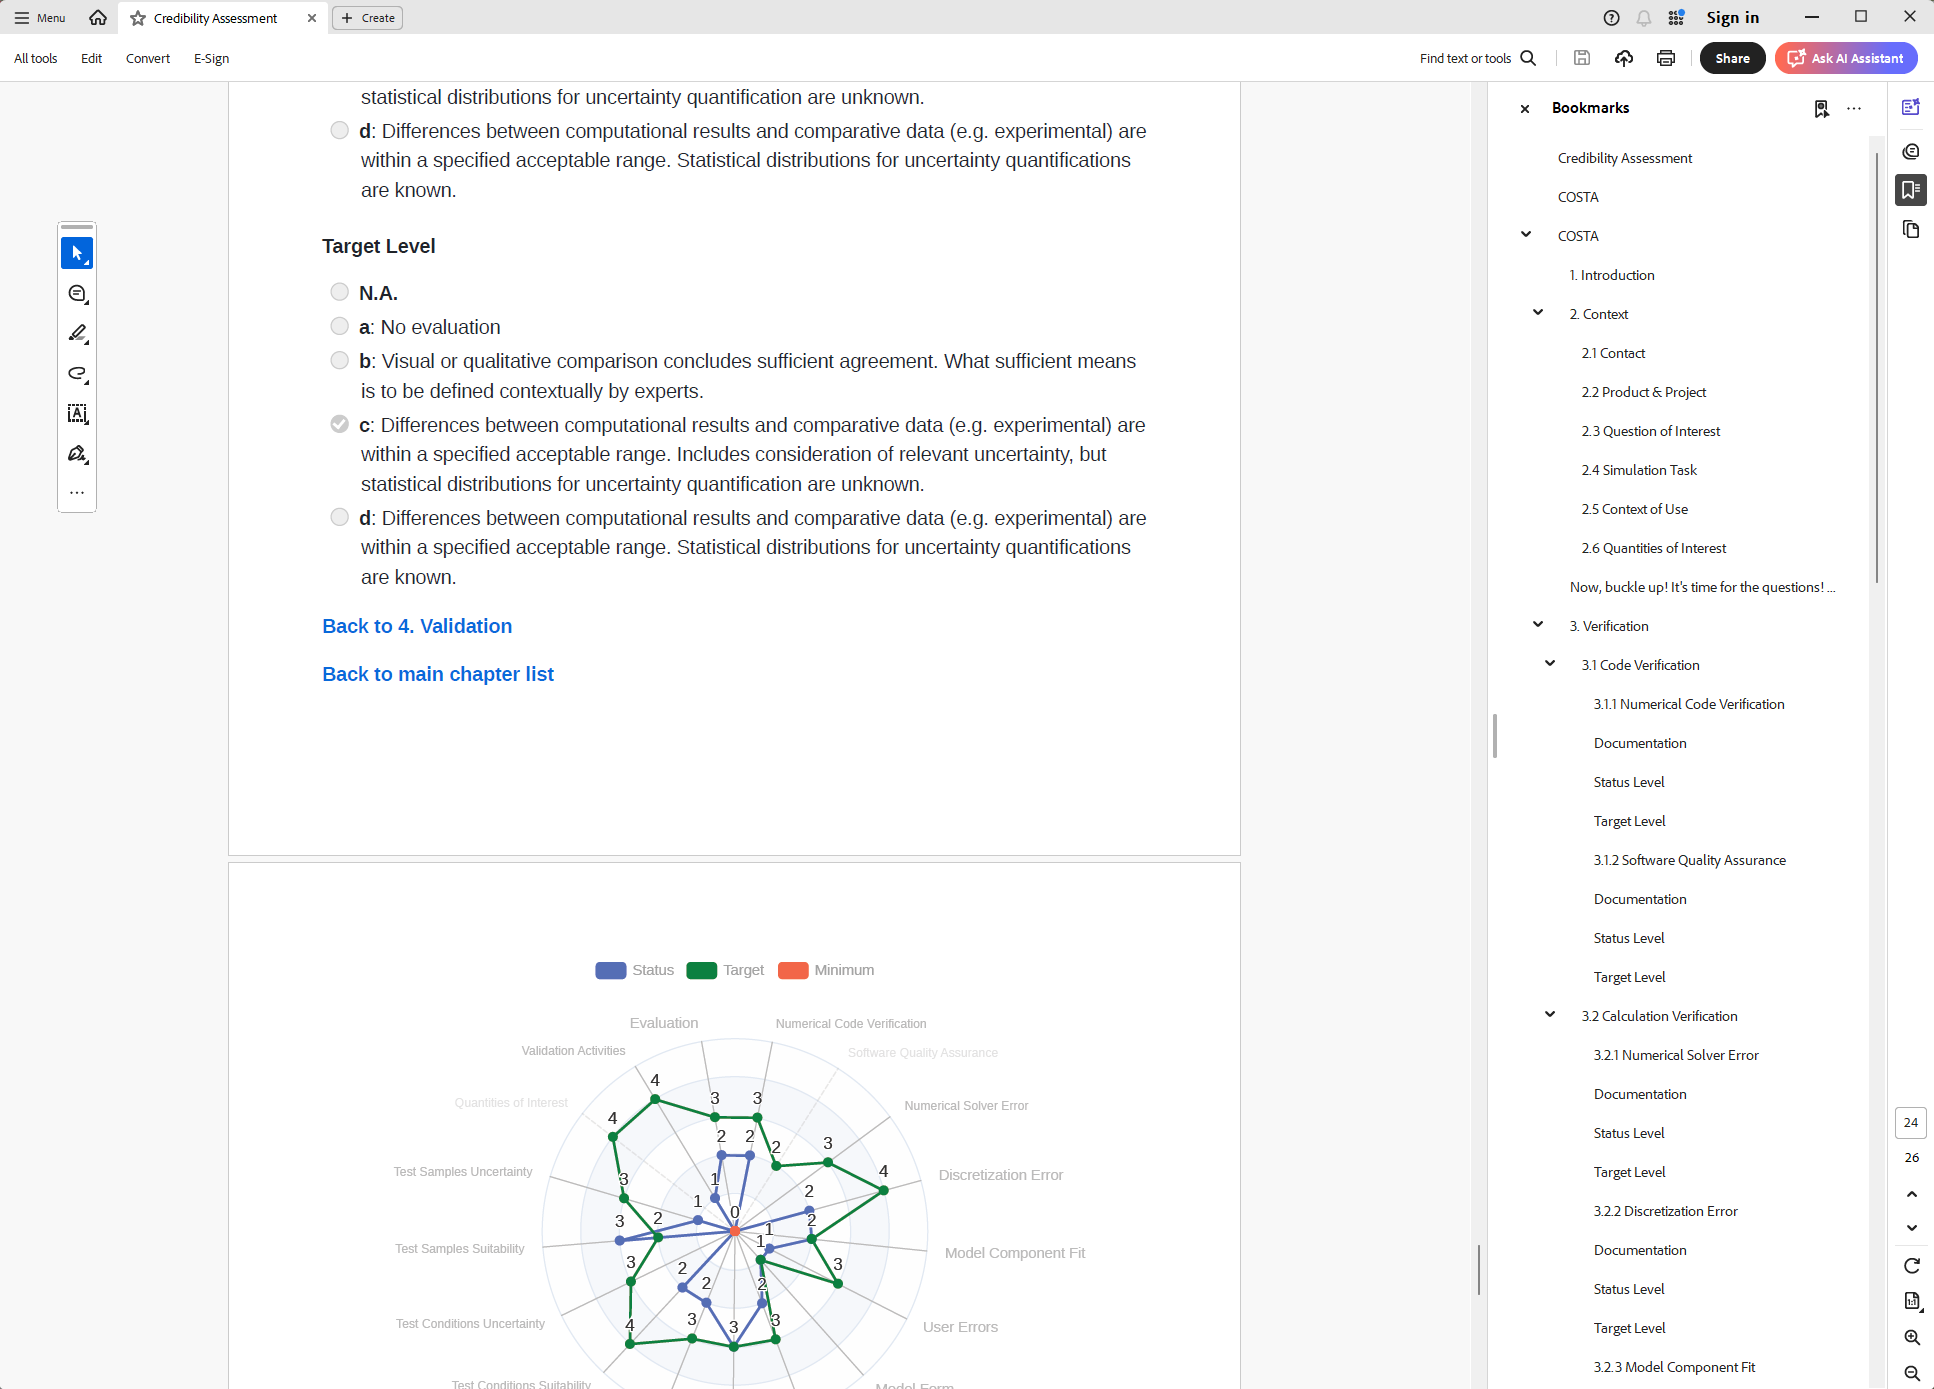Collapse the 3. Verification bookmark
The image size is (1934, 1389).
coord(1538,625)
